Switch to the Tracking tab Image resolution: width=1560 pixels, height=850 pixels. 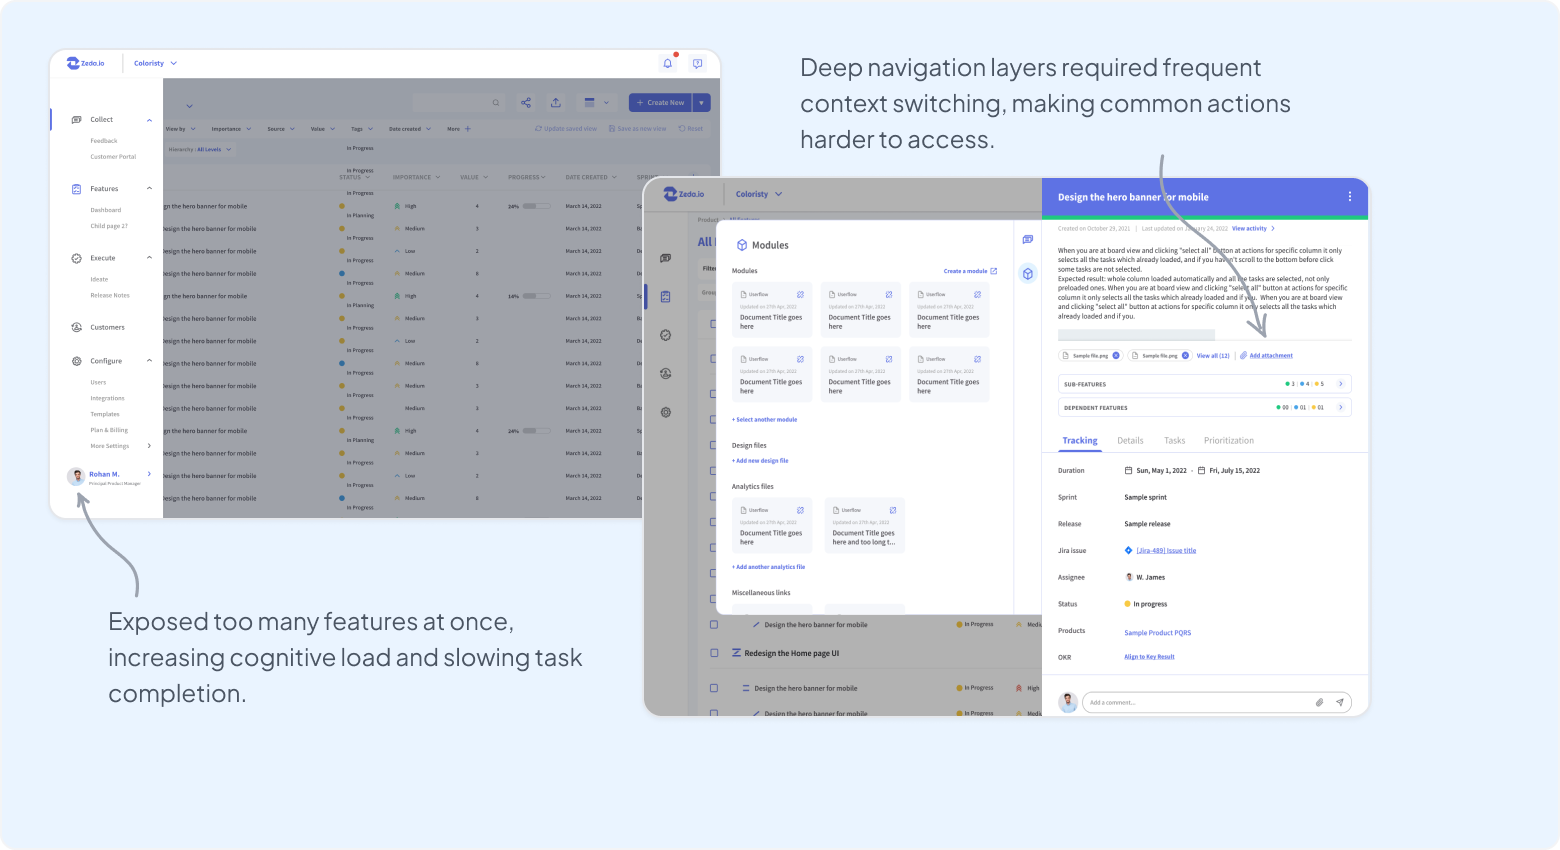[x=1080, y=441]
